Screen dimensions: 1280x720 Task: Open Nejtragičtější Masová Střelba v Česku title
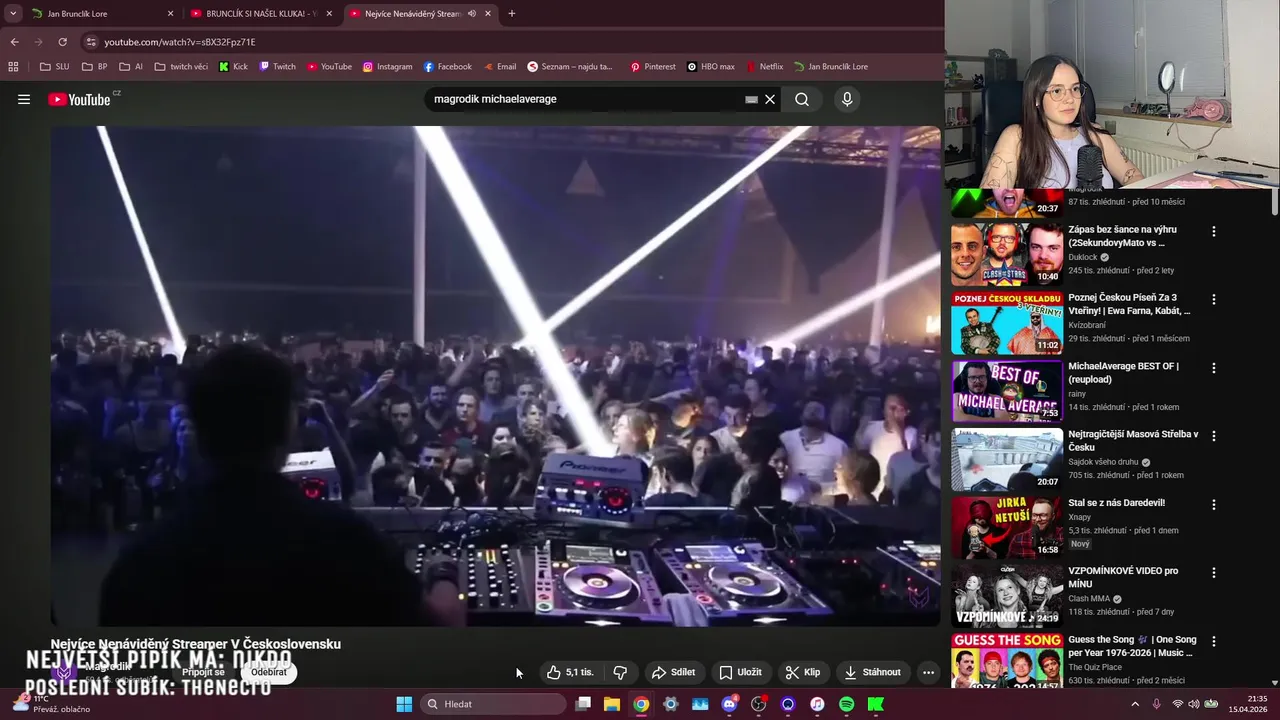click(x=1133, y=441)
